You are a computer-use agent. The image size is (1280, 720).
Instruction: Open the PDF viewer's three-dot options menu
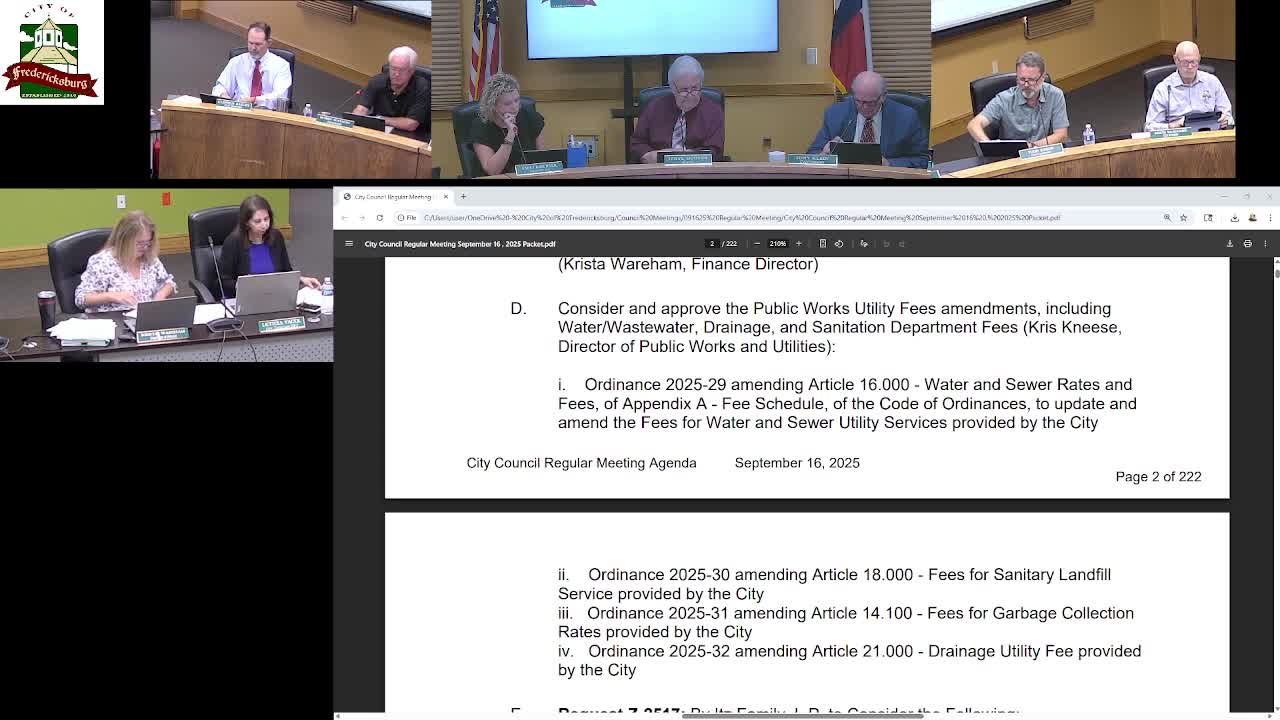click(1266, 243)
